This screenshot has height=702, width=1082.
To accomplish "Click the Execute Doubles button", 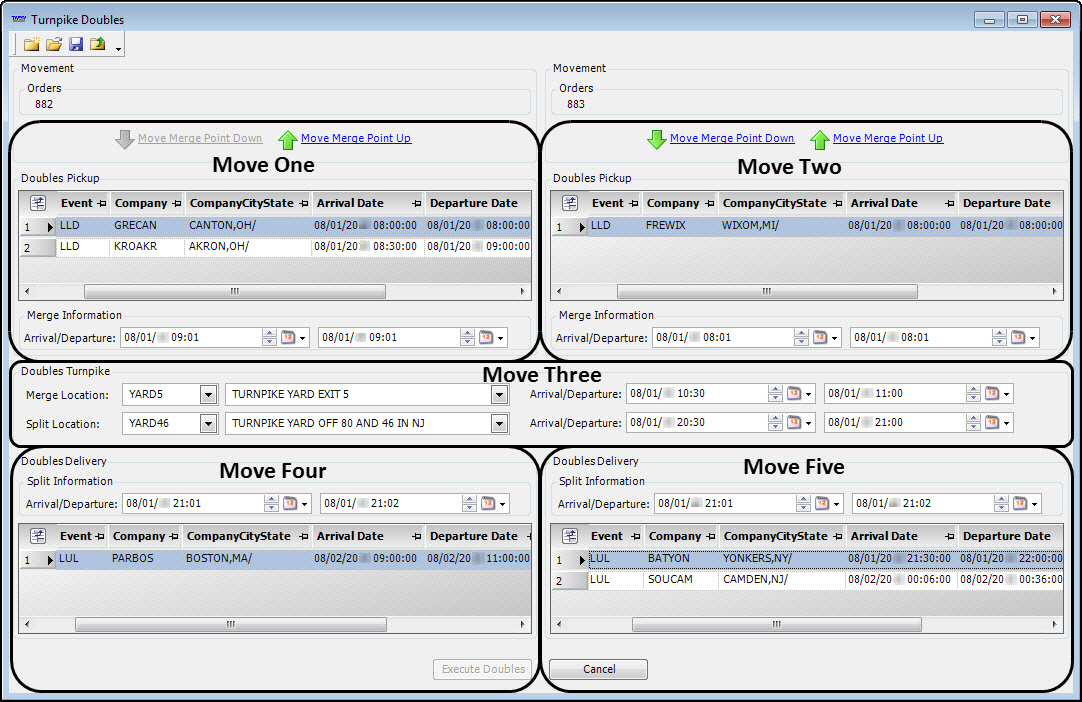I will coord(483,669).
